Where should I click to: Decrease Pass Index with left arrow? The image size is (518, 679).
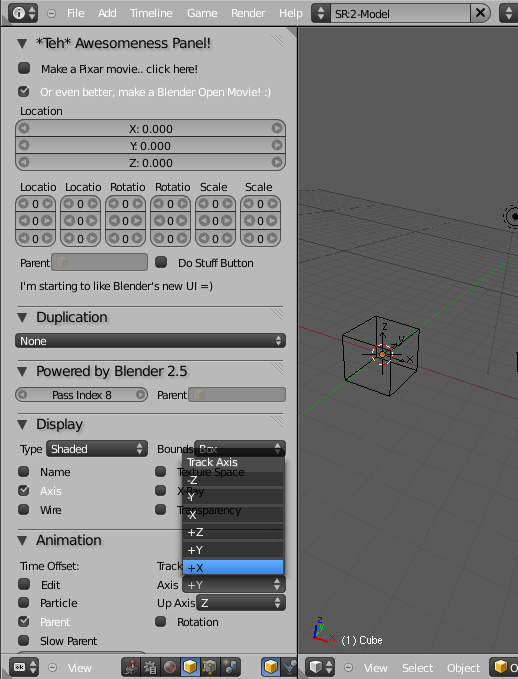pyautogui.click(x=23, y=394)
